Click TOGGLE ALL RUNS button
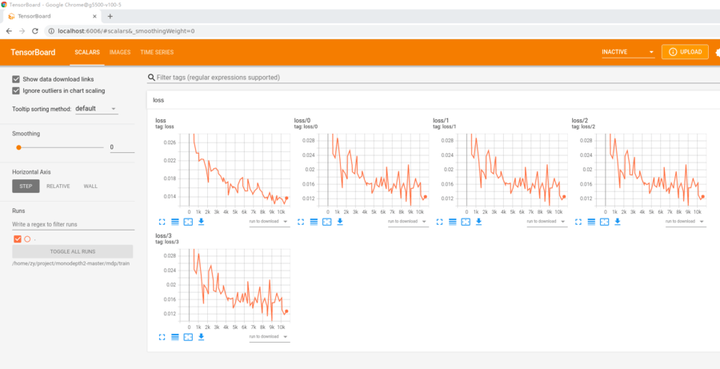The height and width of the screenshot is (369, 720). [73, 252]
